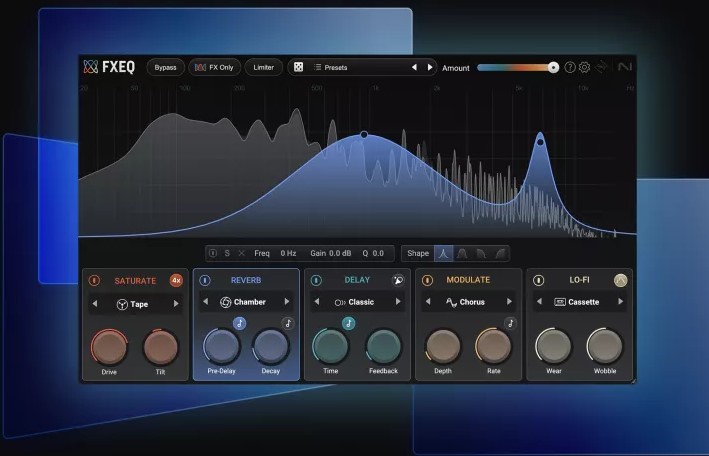Toggle the selected band power button
Screen dimensions: 709x456
213,253
